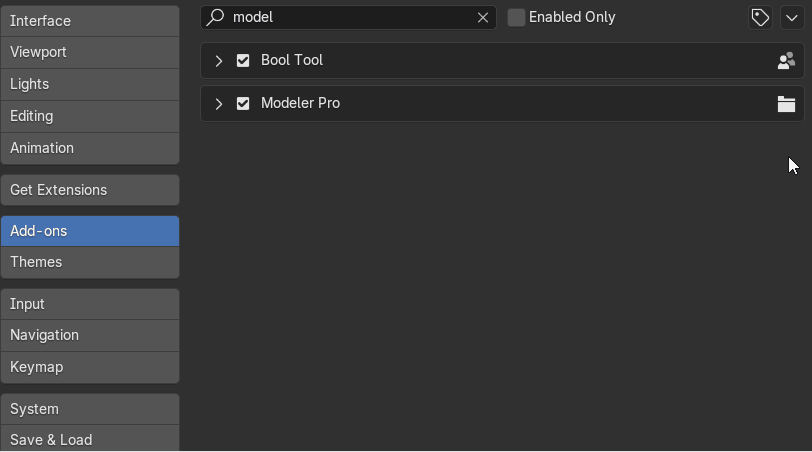
Task: Expand the Modeler Pro details
Action: click(219, 104)
